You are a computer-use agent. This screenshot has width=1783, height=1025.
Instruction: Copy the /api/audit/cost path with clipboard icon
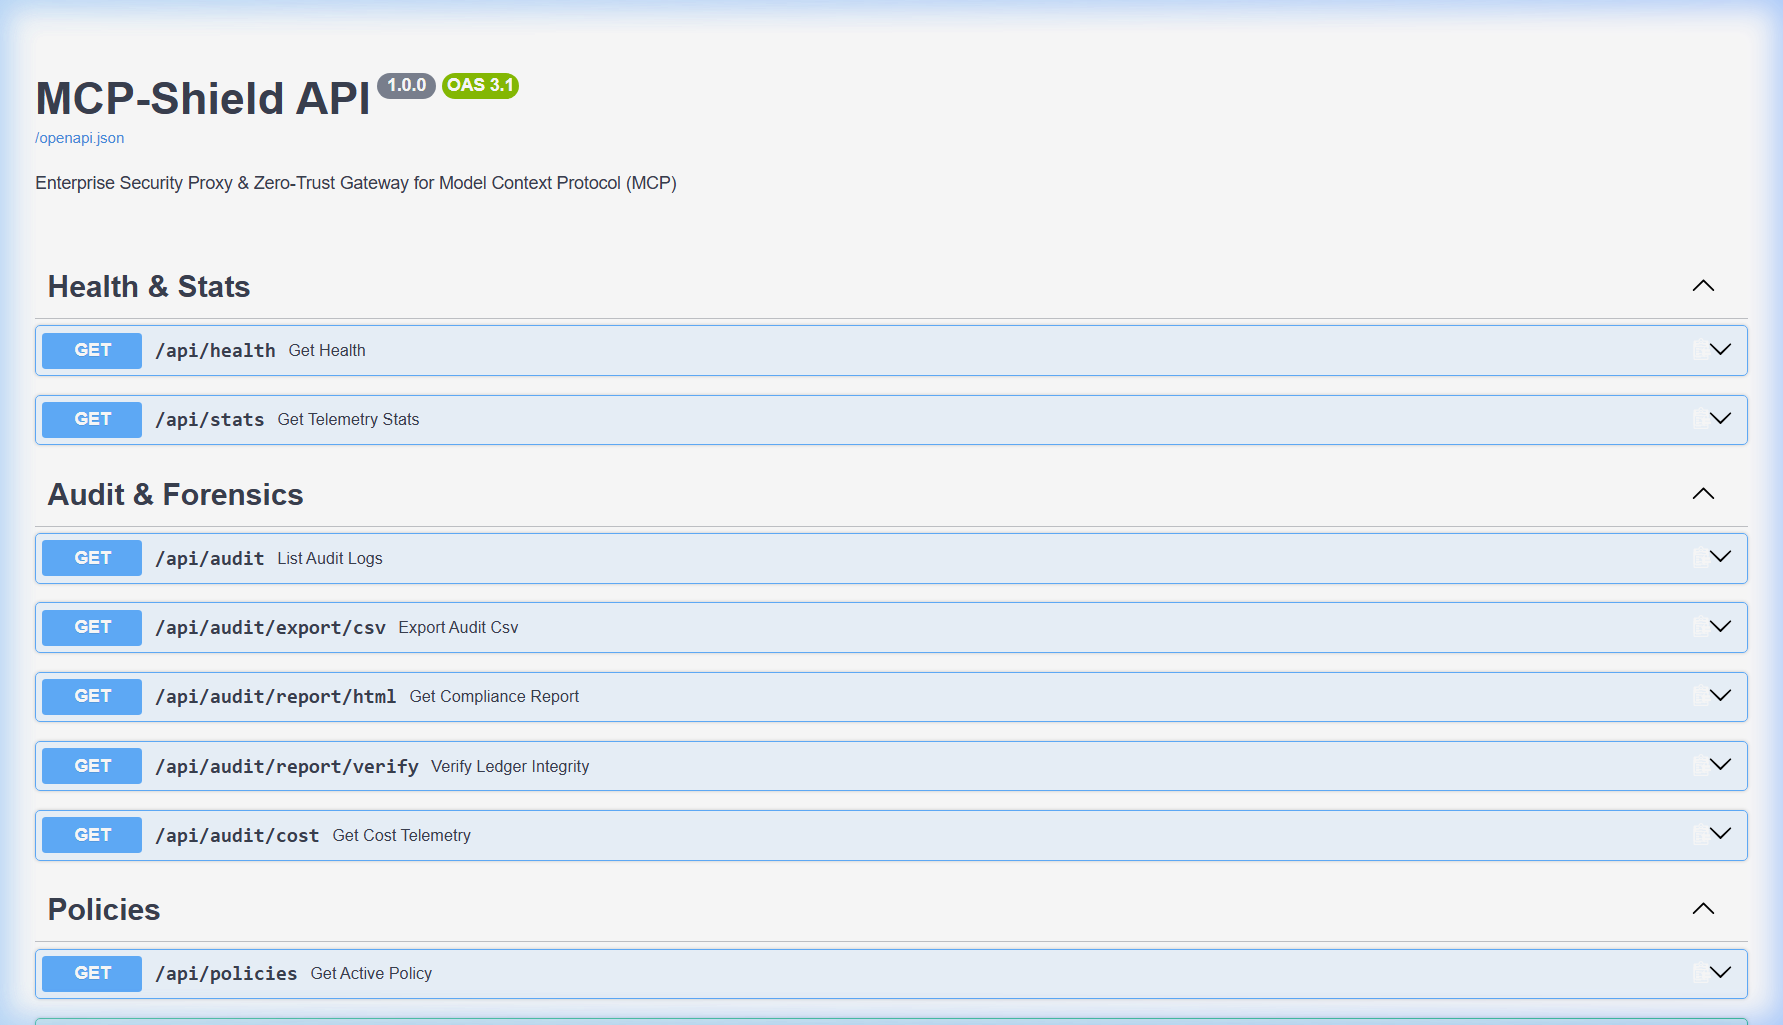(1699, 834)
